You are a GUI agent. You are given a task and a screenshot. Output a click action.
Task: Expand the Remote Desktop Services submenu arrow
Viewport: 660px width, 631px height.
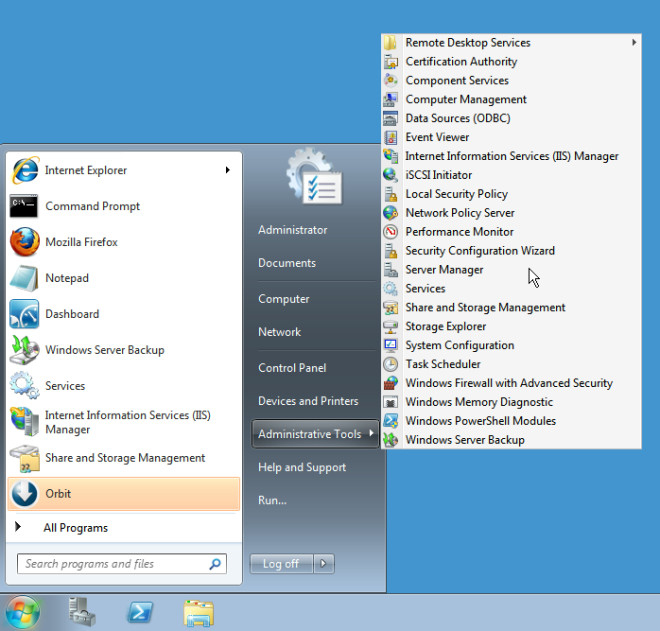(634, 43)
